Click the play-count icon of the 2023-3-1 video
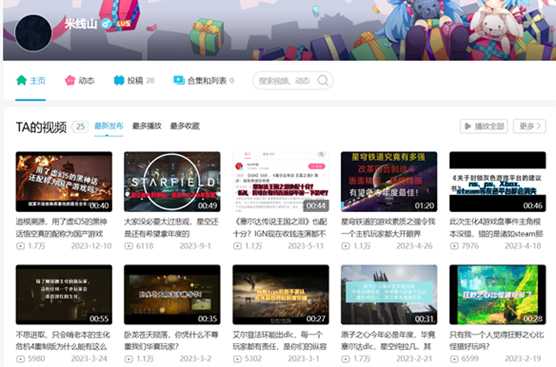 click(237, 358)
